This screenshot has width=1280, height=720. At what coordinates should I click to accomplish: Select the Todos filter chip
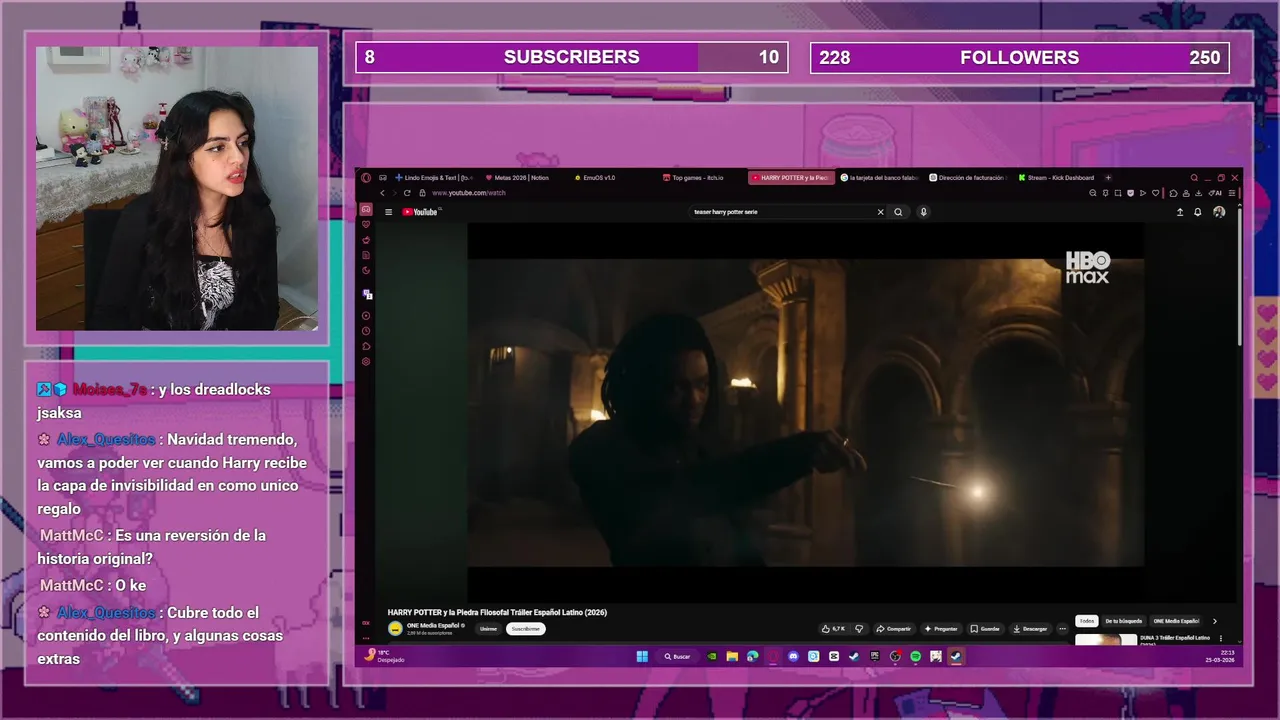click(x=1086, y=621)
